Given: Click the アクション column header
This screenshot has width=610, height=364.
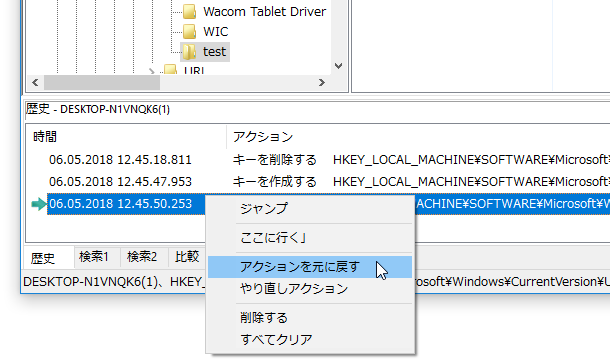Looking at the screenshot, I should click(x=263, y=136).
